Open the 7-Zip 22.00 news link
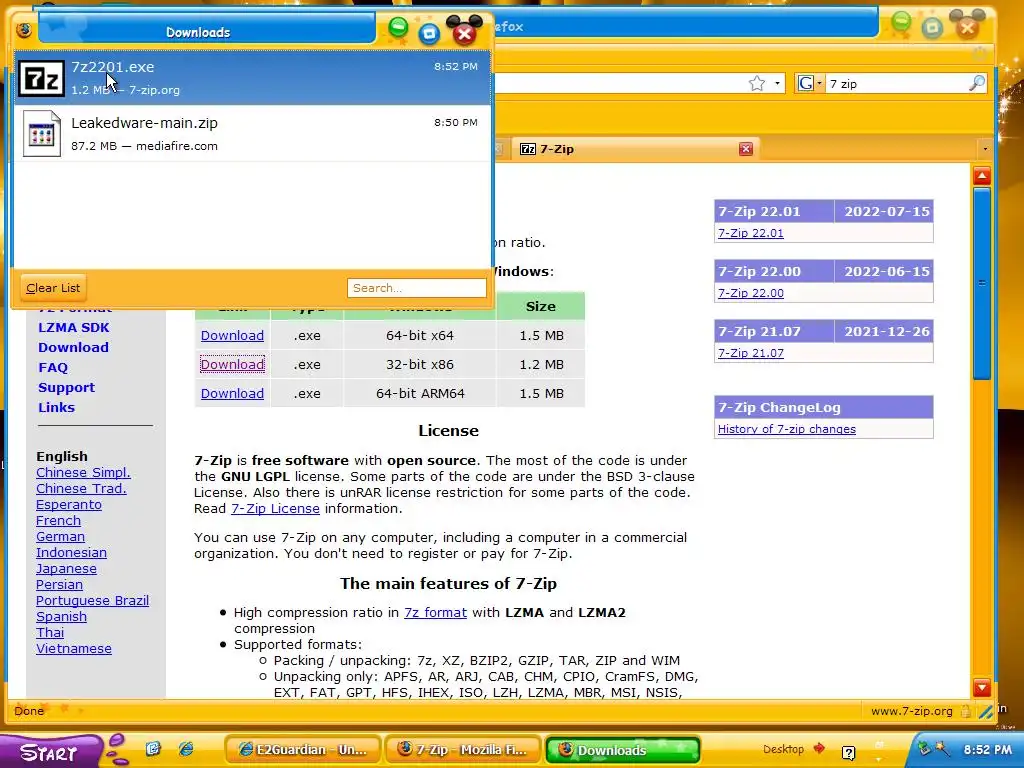 point(750,293)
